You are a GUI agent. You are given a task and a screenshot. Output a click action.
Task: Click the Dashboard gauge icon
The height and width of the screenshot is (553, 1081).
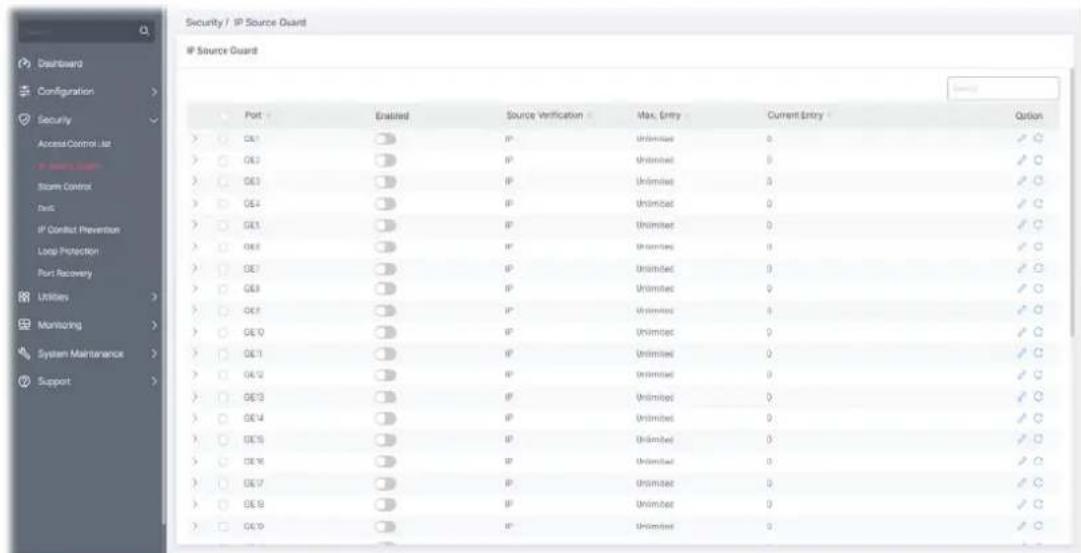(24, 63)
